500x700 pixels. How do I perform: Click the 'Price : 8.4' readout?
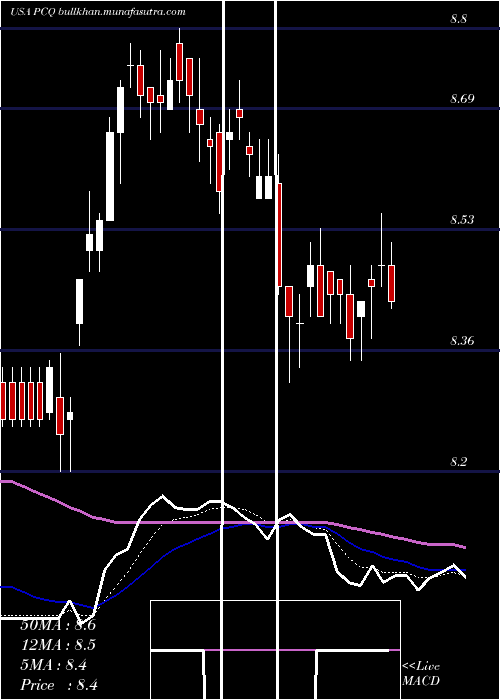click(x=59, y=685)
